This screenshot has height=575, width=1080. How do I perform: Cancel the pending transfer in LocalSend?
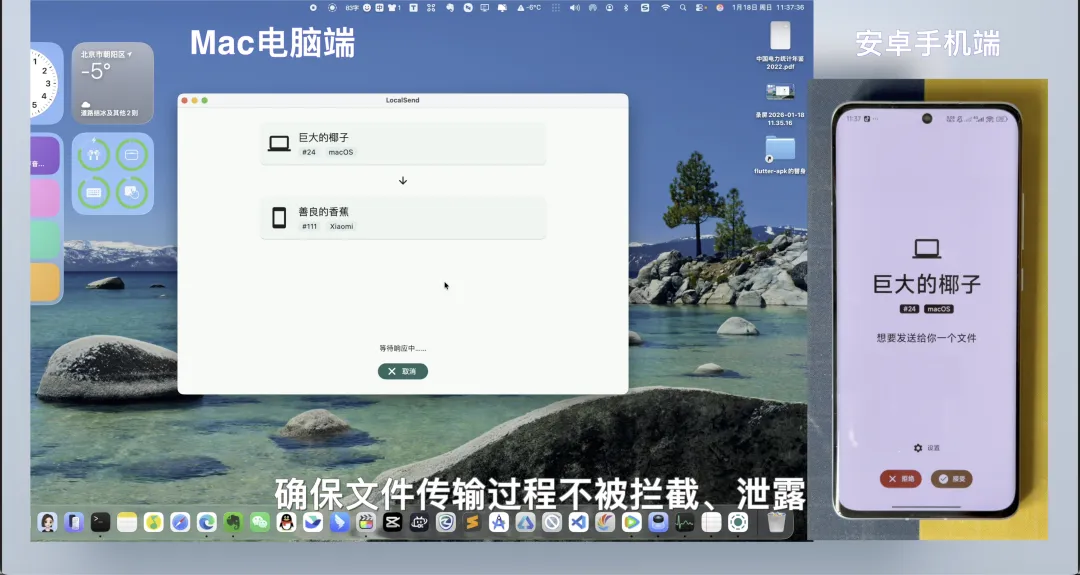403,371
